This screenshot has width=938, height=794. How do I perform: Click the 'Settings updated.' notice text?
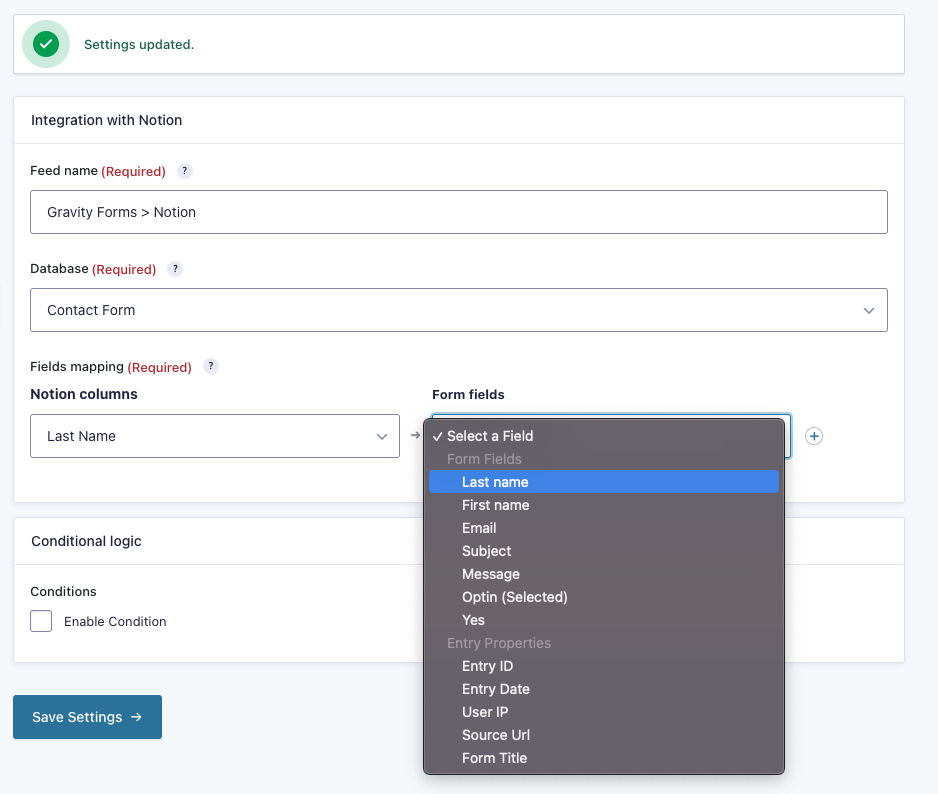click(x=139, y=45)
